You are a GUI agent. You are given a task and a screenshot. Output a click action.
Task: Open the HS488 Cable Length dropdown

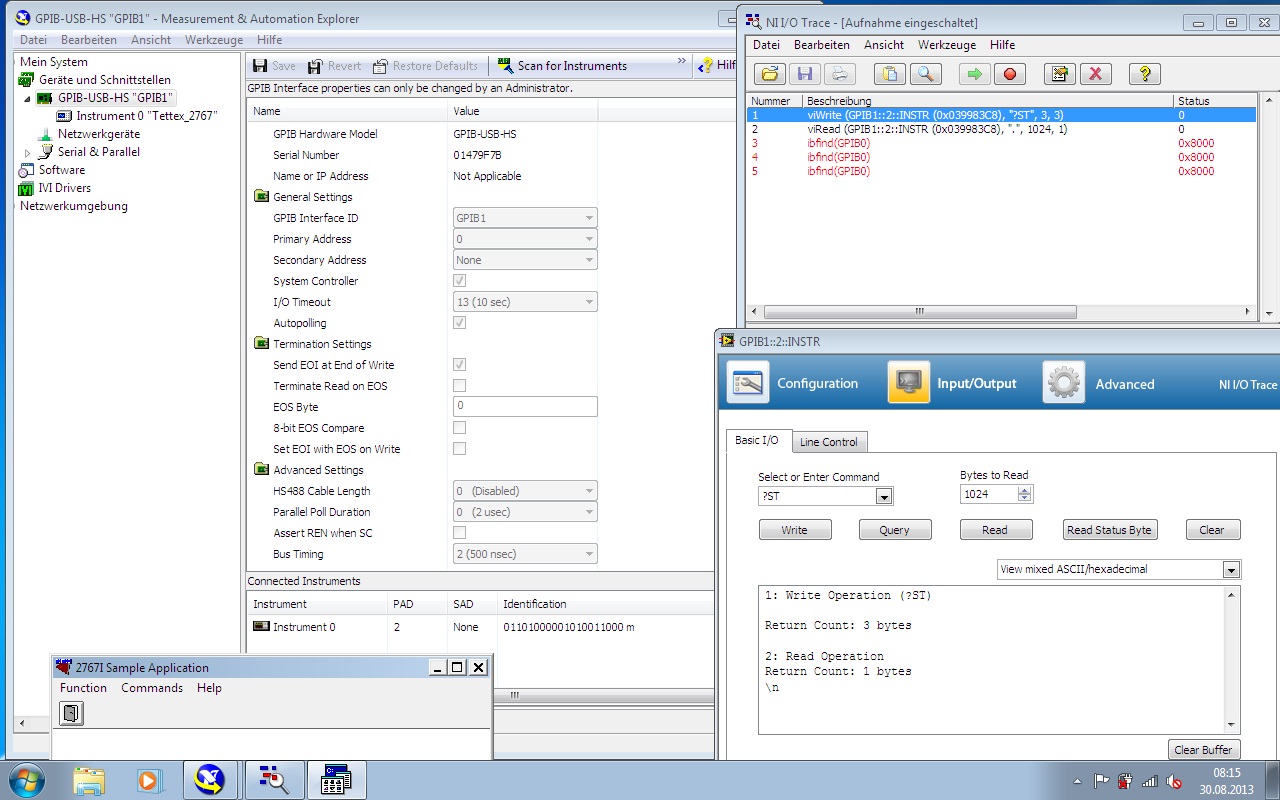[x=525, y=491]
